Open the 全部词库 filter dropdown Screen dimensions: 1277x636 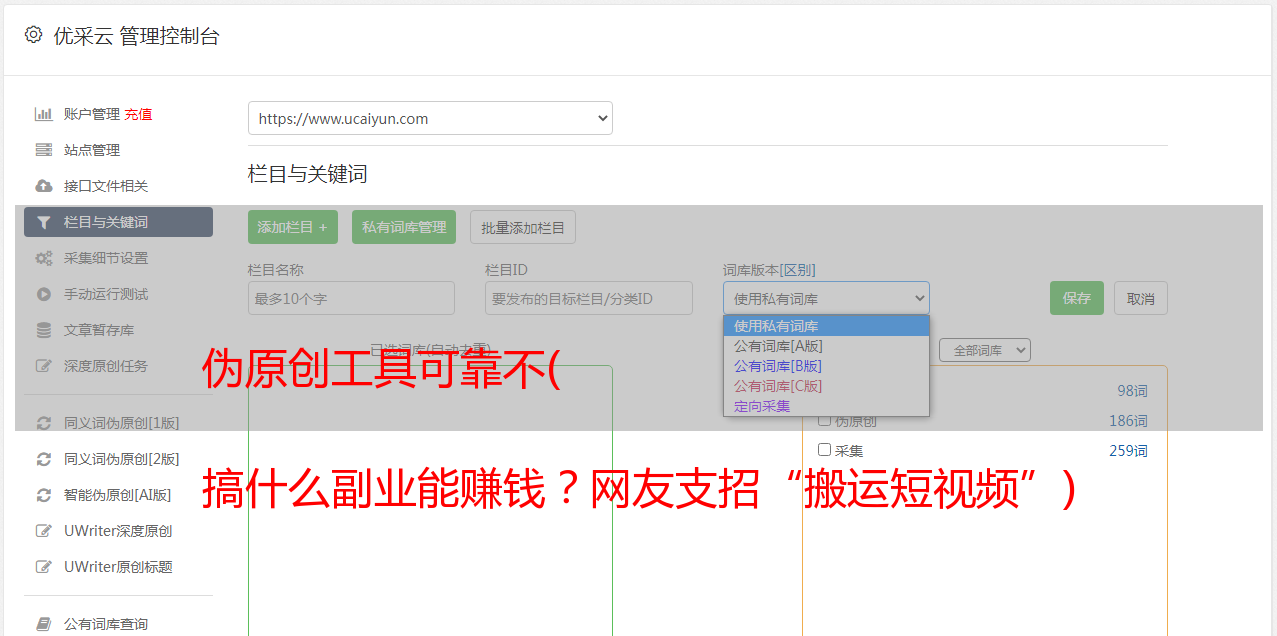click(x=985, y=350)
